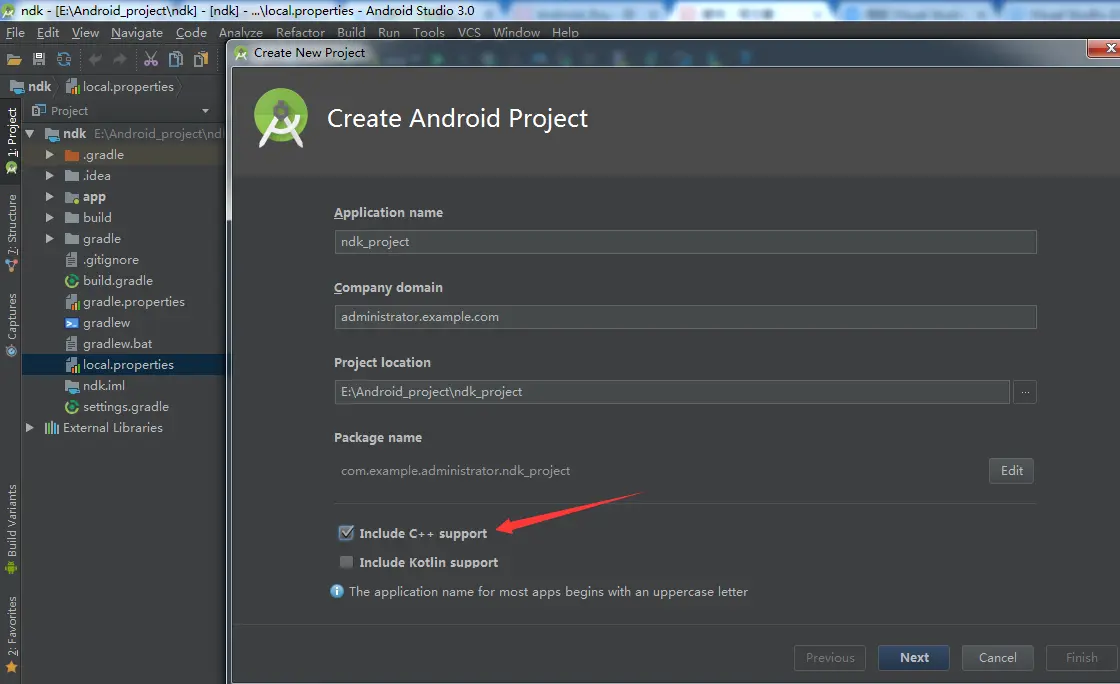Select the gradle.properties file
This screenshot has width=1120, height=684.
point(124,301)
